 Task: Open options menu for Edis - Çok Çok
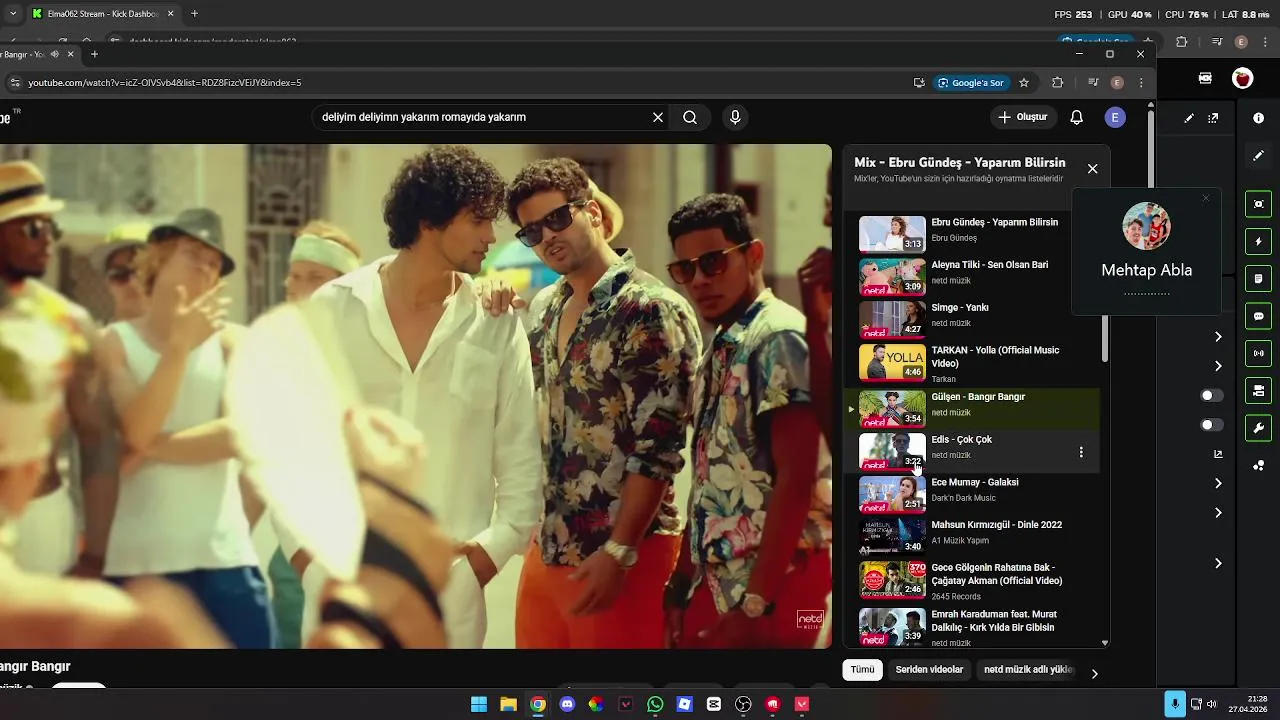[1081, 452]
